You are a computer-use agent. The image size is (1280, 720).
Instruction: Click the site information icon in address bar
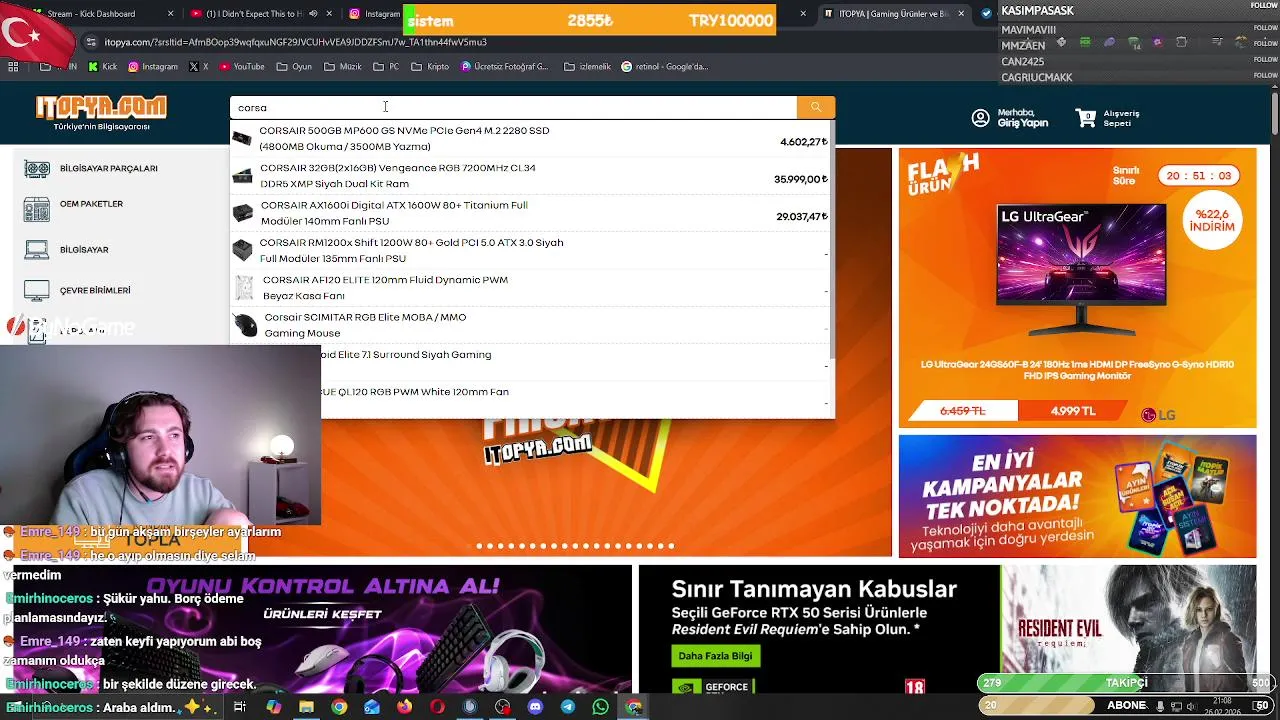[x=91, y=42]
